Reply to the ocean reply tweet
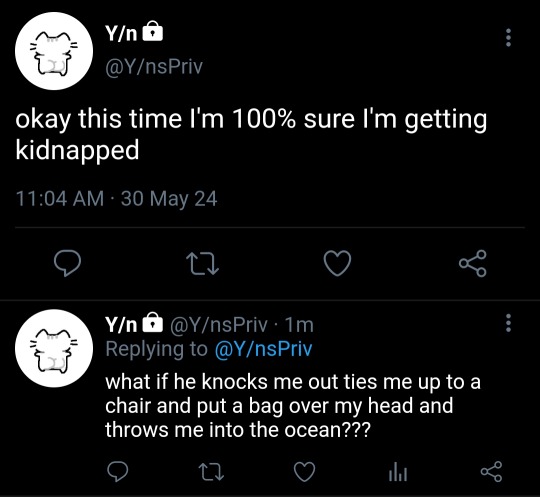 pos(117,471)
